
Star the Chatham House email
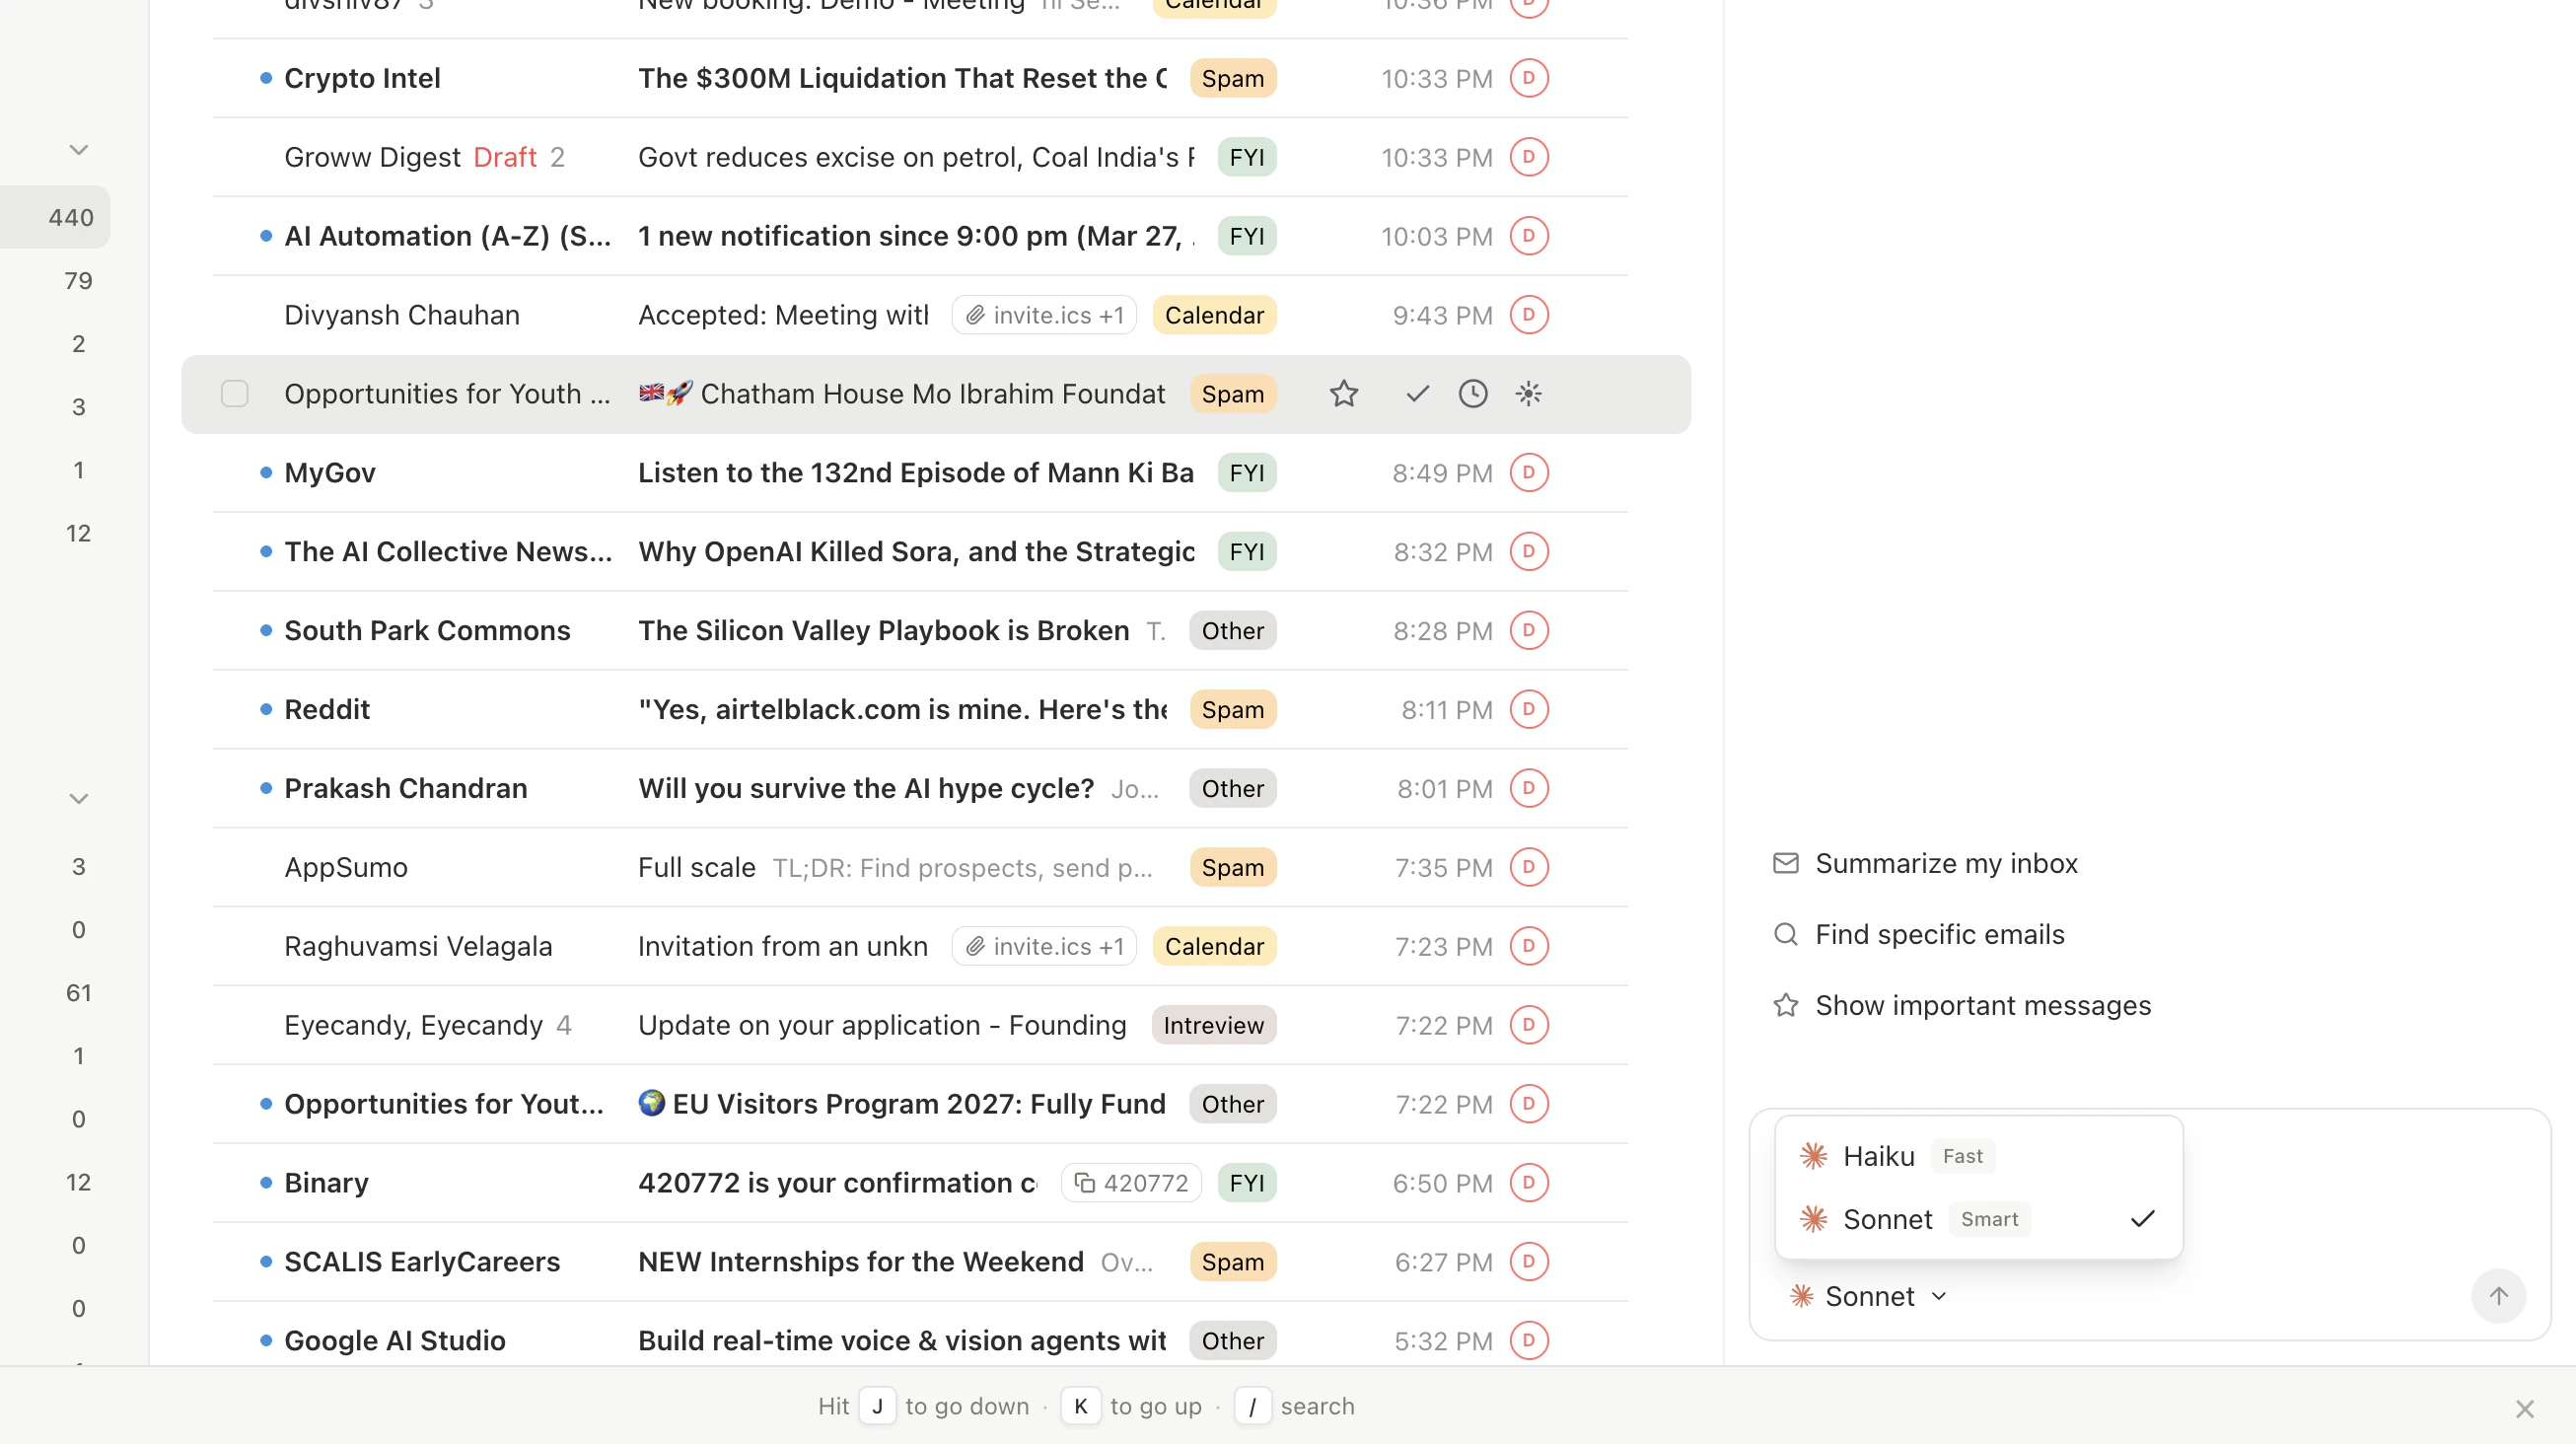[x=1344, y=393]
